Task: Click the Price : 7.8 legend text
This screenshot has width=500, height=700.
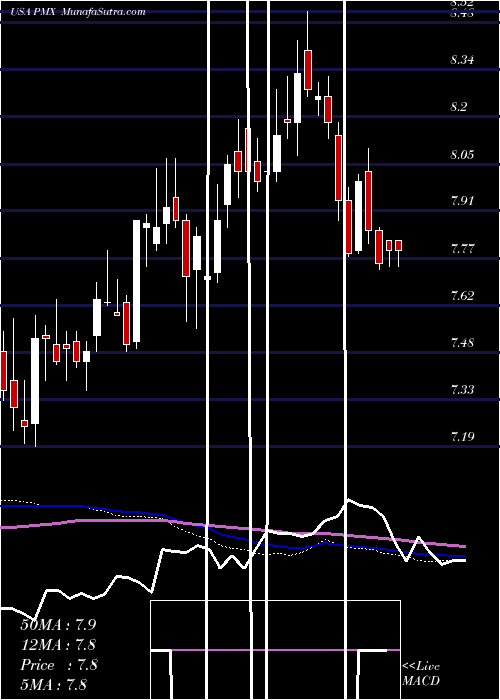Action: point(58,665)
